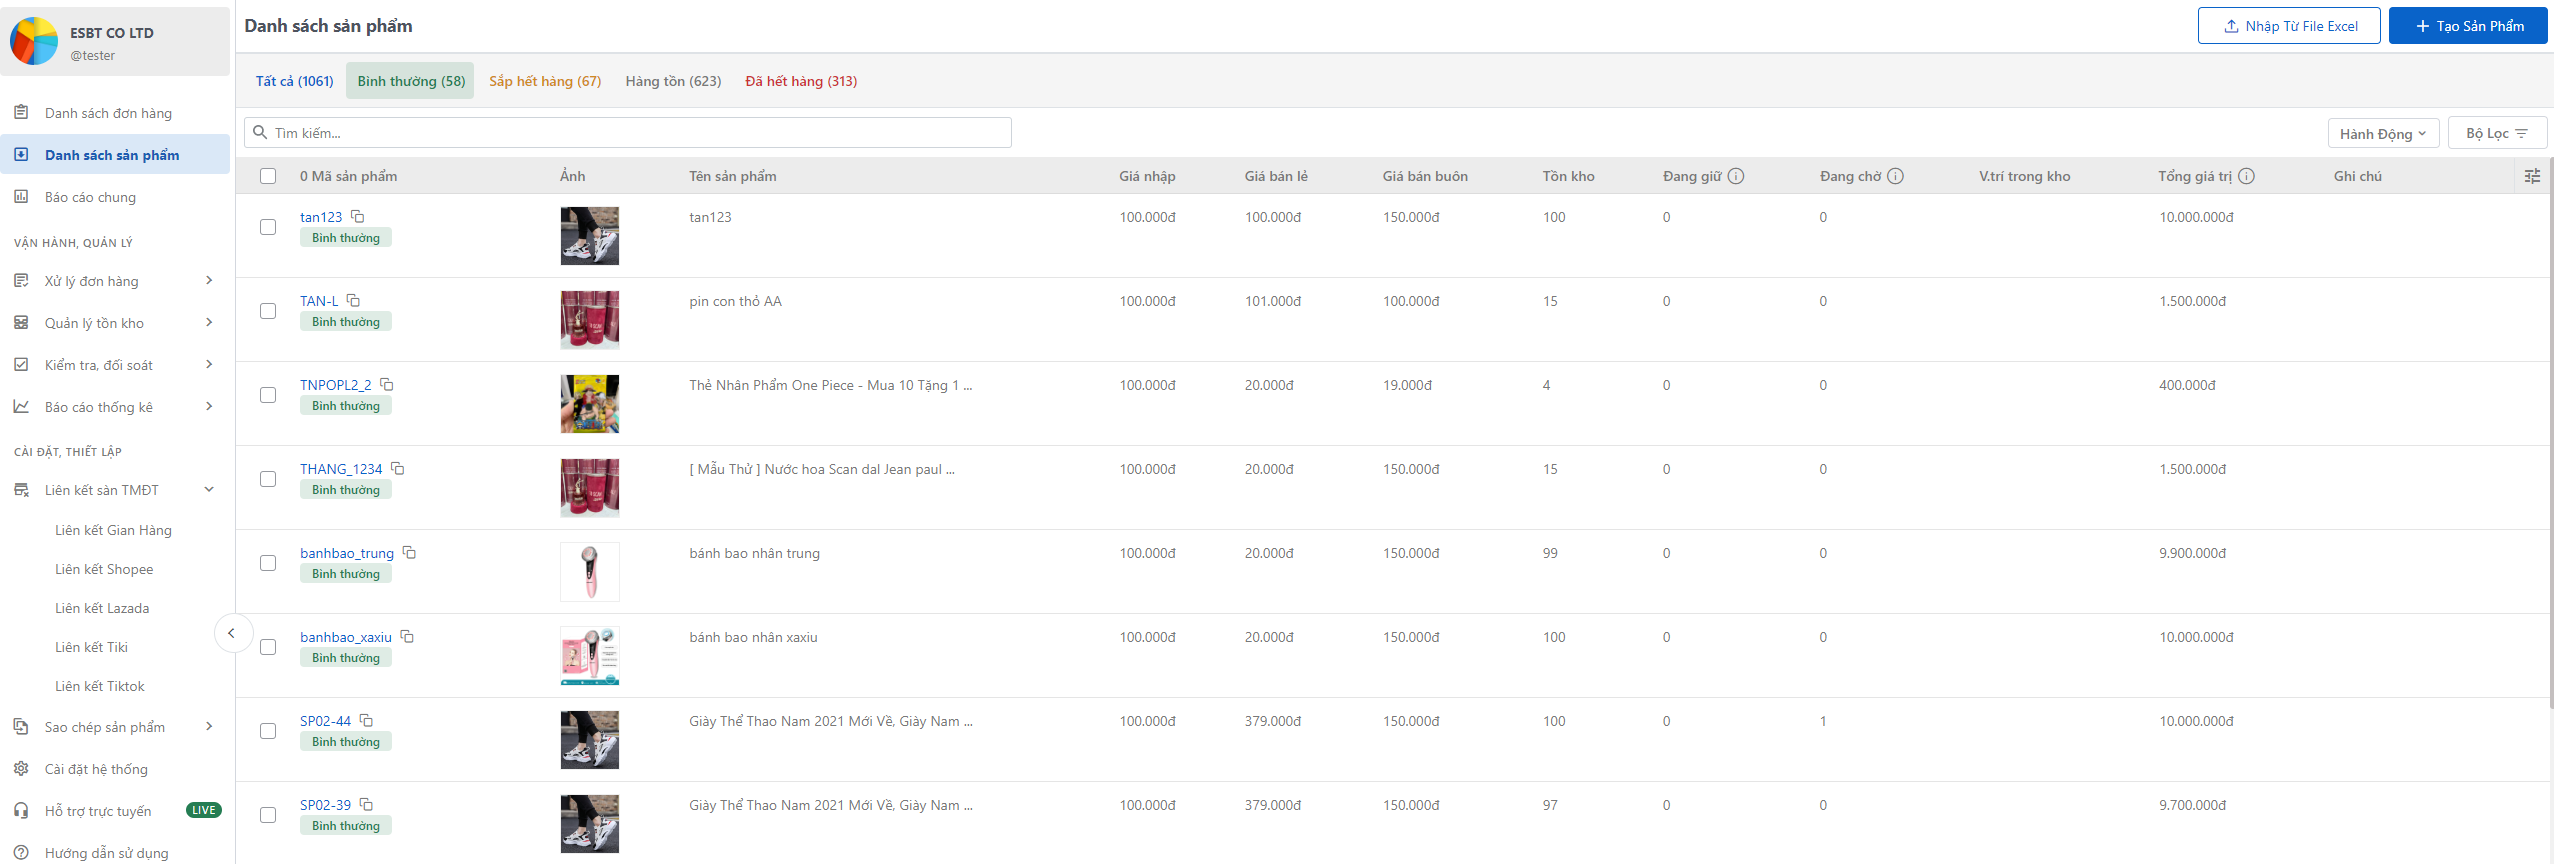Open thumbnail image of banhbao_xaxiu product
Viewport: 2554px width, 864px height.
589,656
